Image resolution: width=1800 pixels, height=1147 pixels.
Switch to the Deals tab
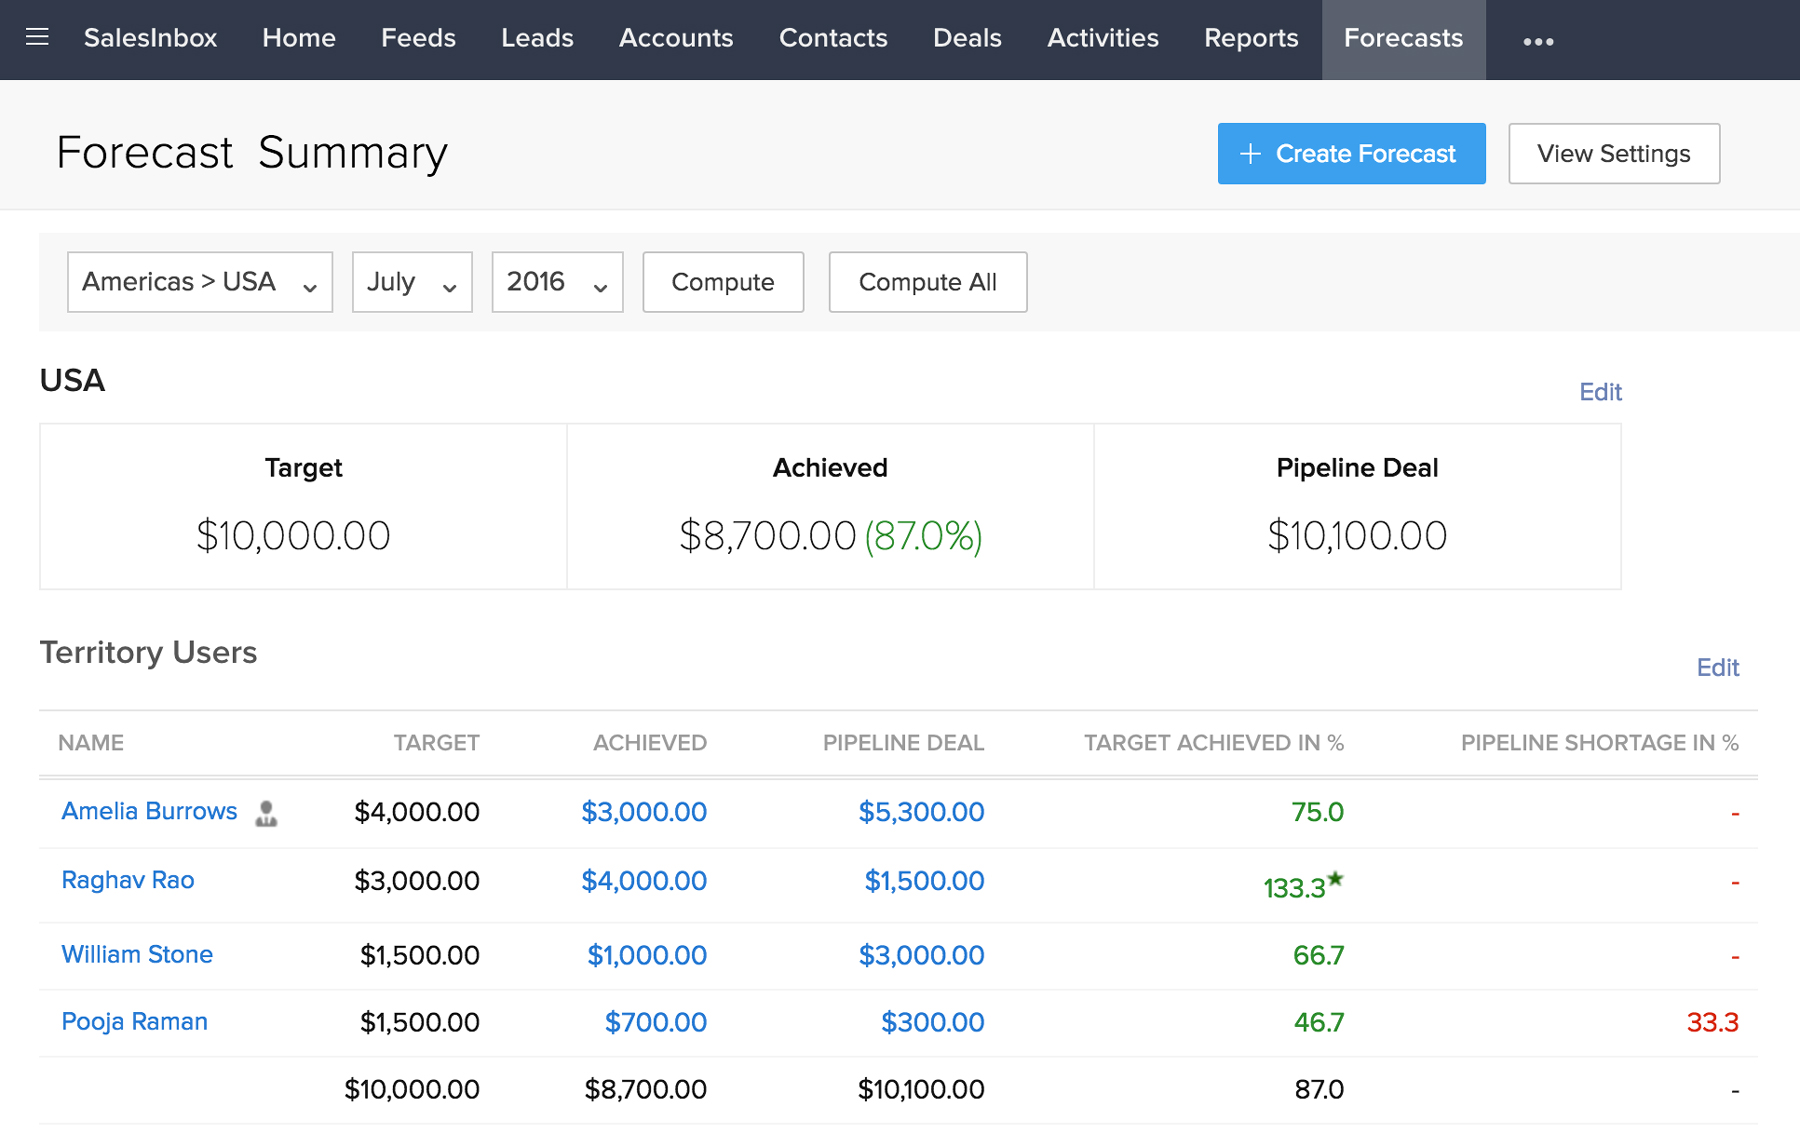point(966,38)
